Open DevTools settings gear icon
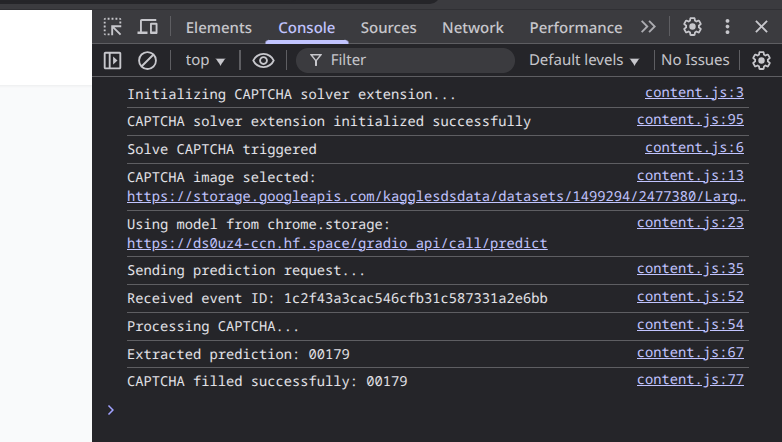 [x=692, y=28]
